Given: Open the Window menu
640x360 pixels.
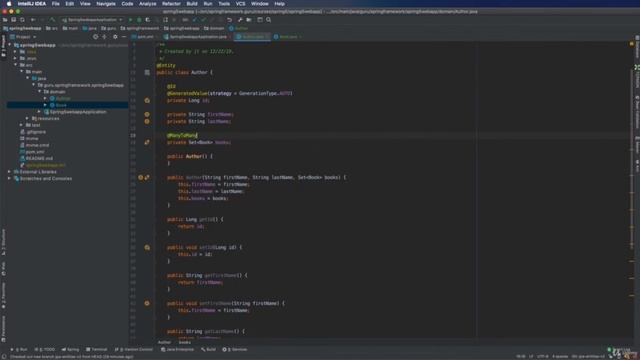Looking at the screenshot, I should 260,4.
